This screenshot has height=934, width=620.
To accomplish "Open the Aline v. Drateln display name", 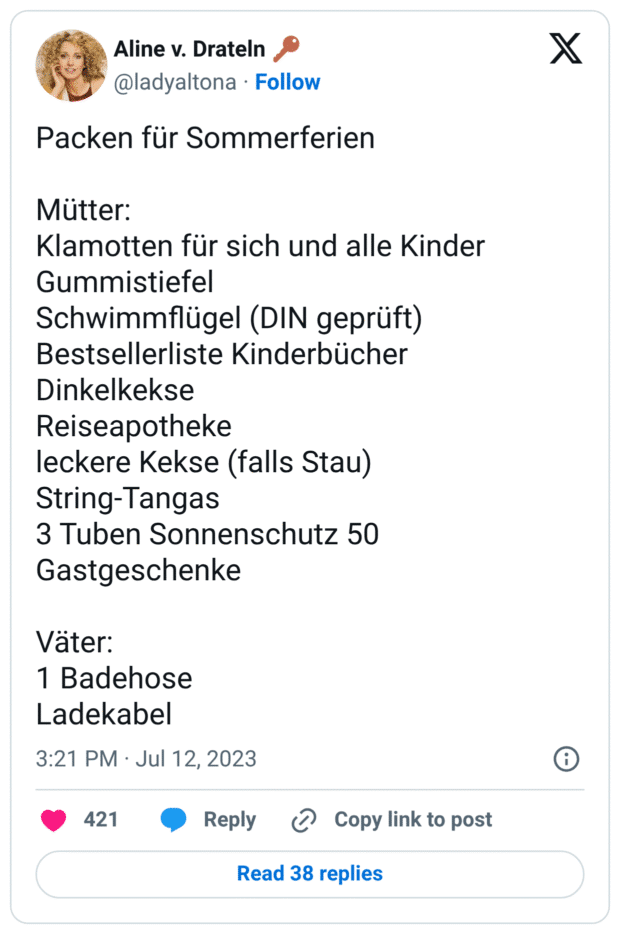I will [189, 49].
